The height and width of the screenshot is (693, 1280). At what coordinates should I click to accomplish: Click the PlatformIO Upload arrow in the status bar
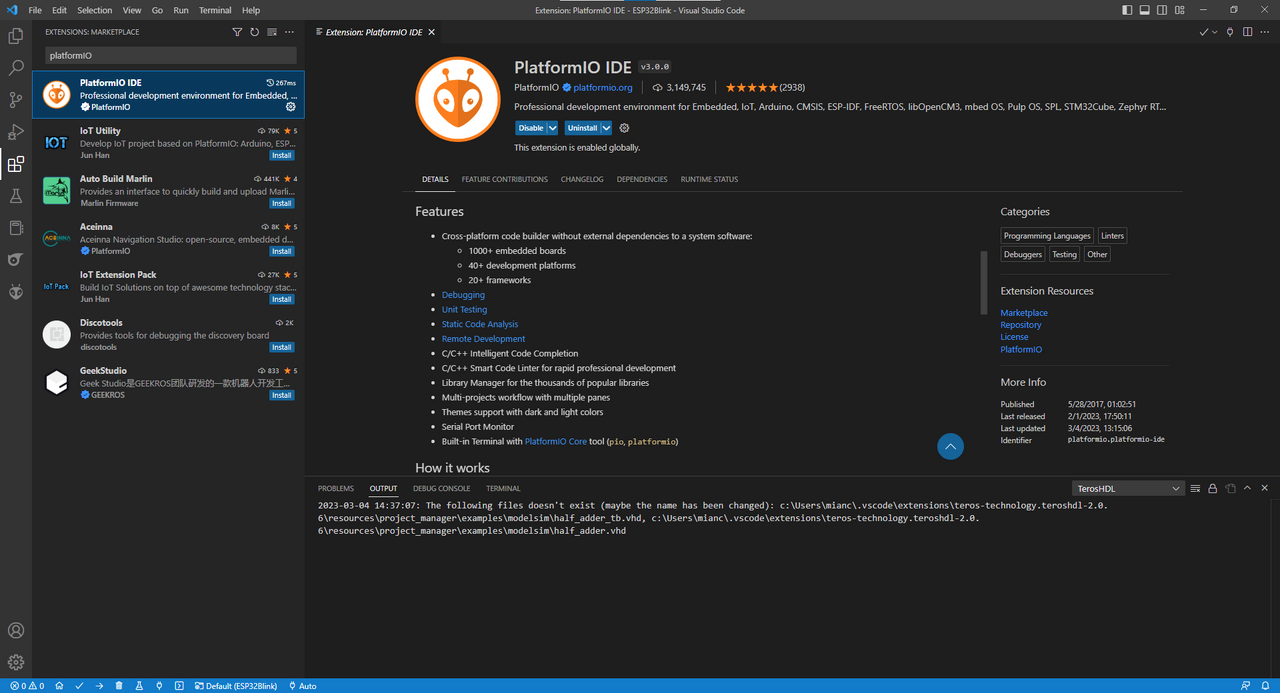click(x=99, y=686)
